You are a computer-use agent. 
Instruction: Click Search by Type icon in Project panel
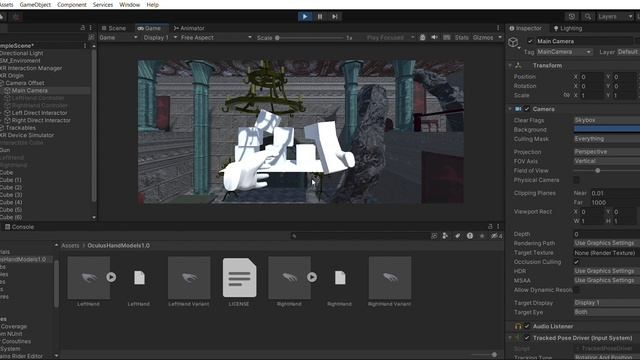coord(445,236)
